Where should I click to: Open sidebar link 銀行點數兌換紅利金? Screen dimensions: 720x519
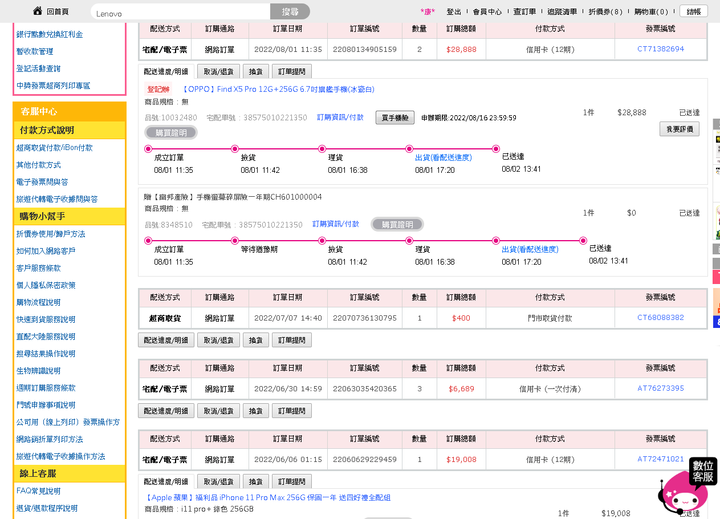coord(50,34)
